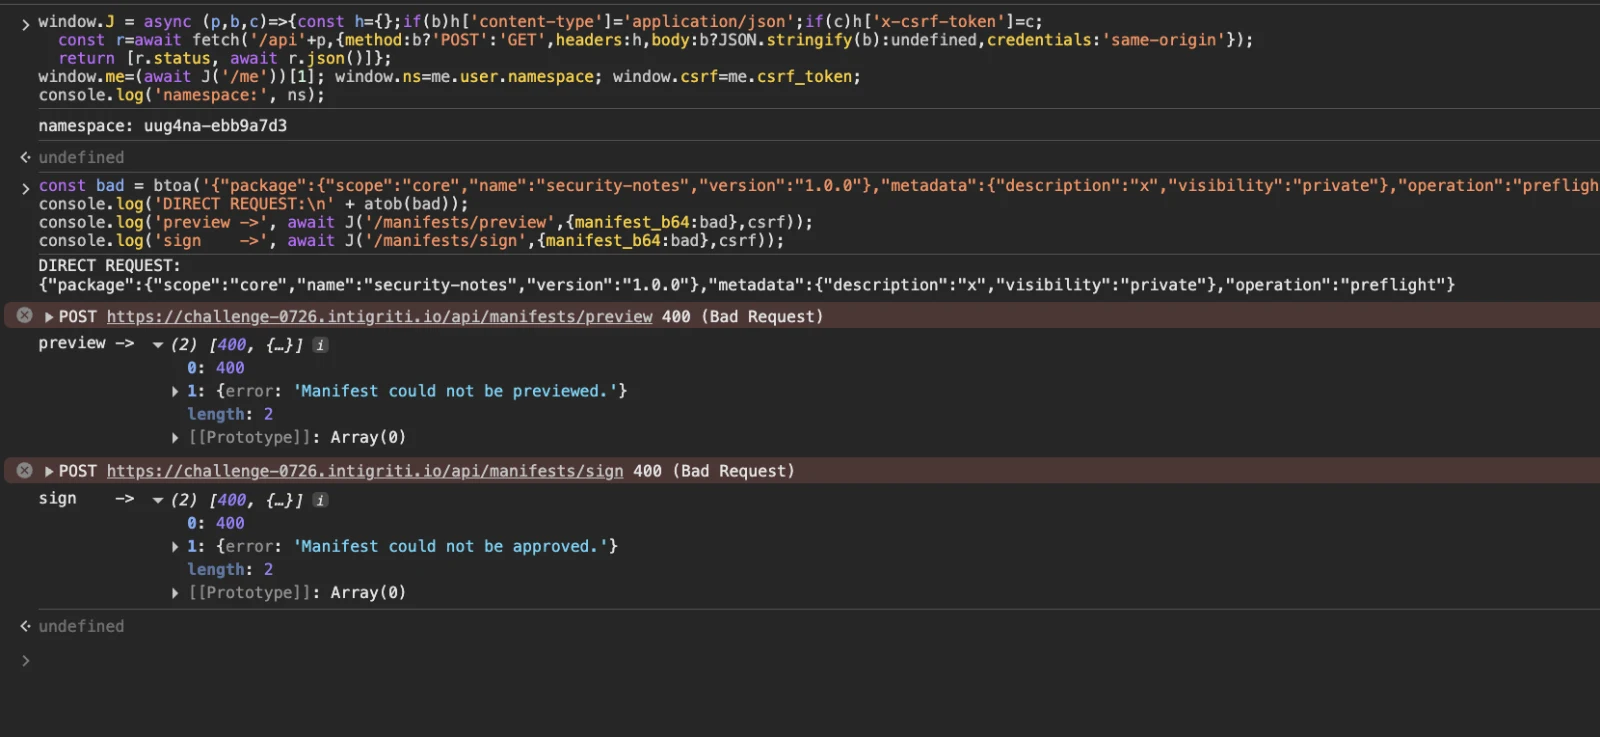
Task: Collapse the sign -> array result
Action: tap(158, 500)
